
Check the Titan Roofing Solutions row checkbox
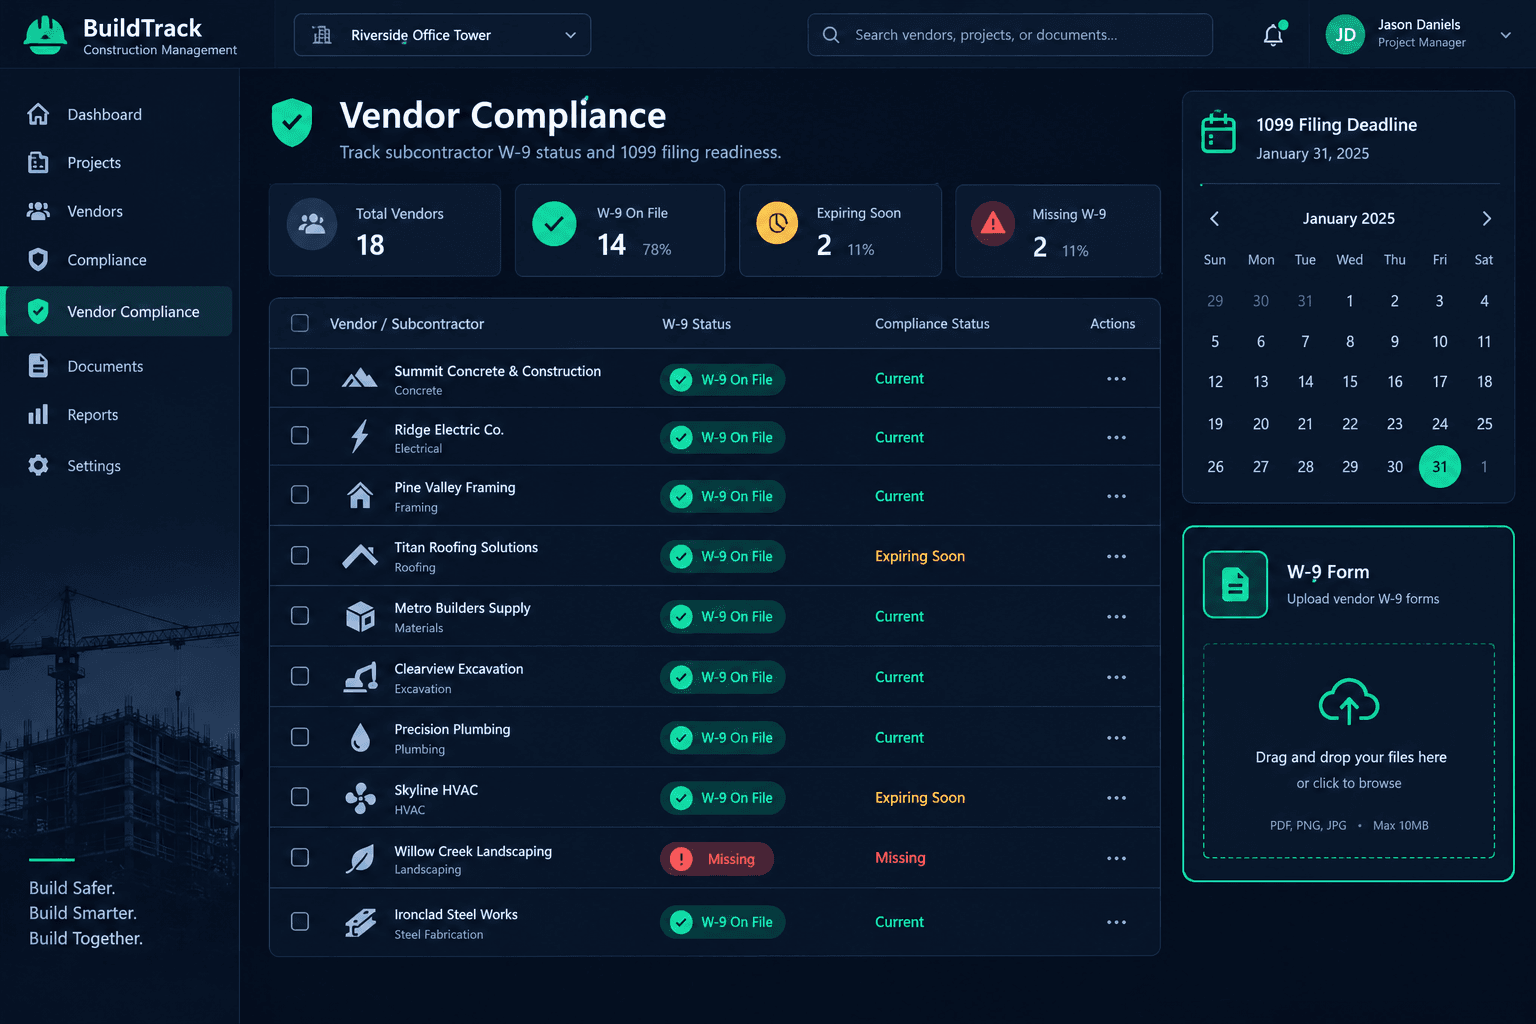300,555
